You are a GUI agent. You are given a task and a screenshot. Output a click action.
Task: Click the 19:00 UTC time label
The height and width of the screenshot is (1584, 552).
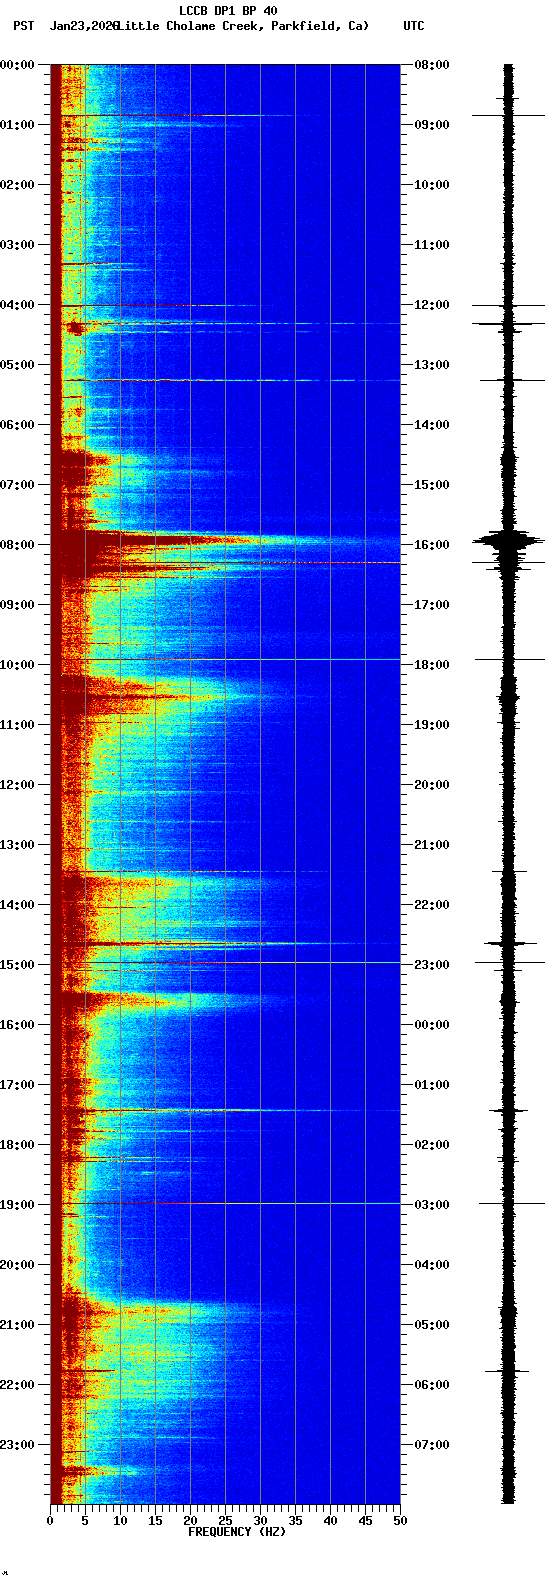(x=432, y=725)
